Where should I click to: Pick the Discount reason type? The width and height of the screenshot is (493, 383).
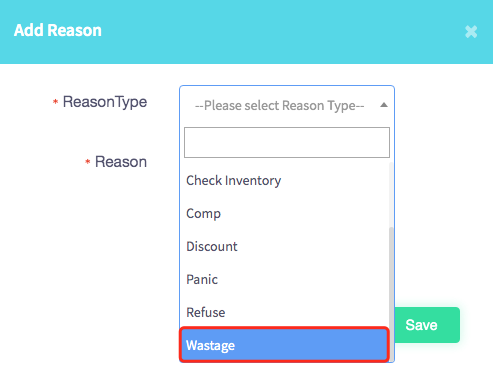pyautogui.click(x=284, y=246)
